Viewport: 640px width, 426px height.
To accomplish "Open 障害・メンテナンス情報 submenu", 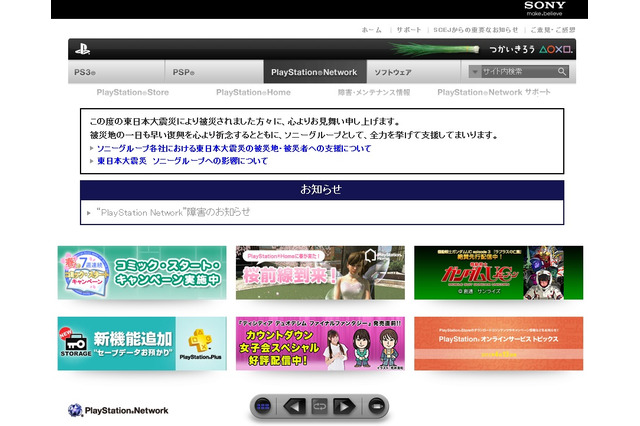I will point(374,92).
